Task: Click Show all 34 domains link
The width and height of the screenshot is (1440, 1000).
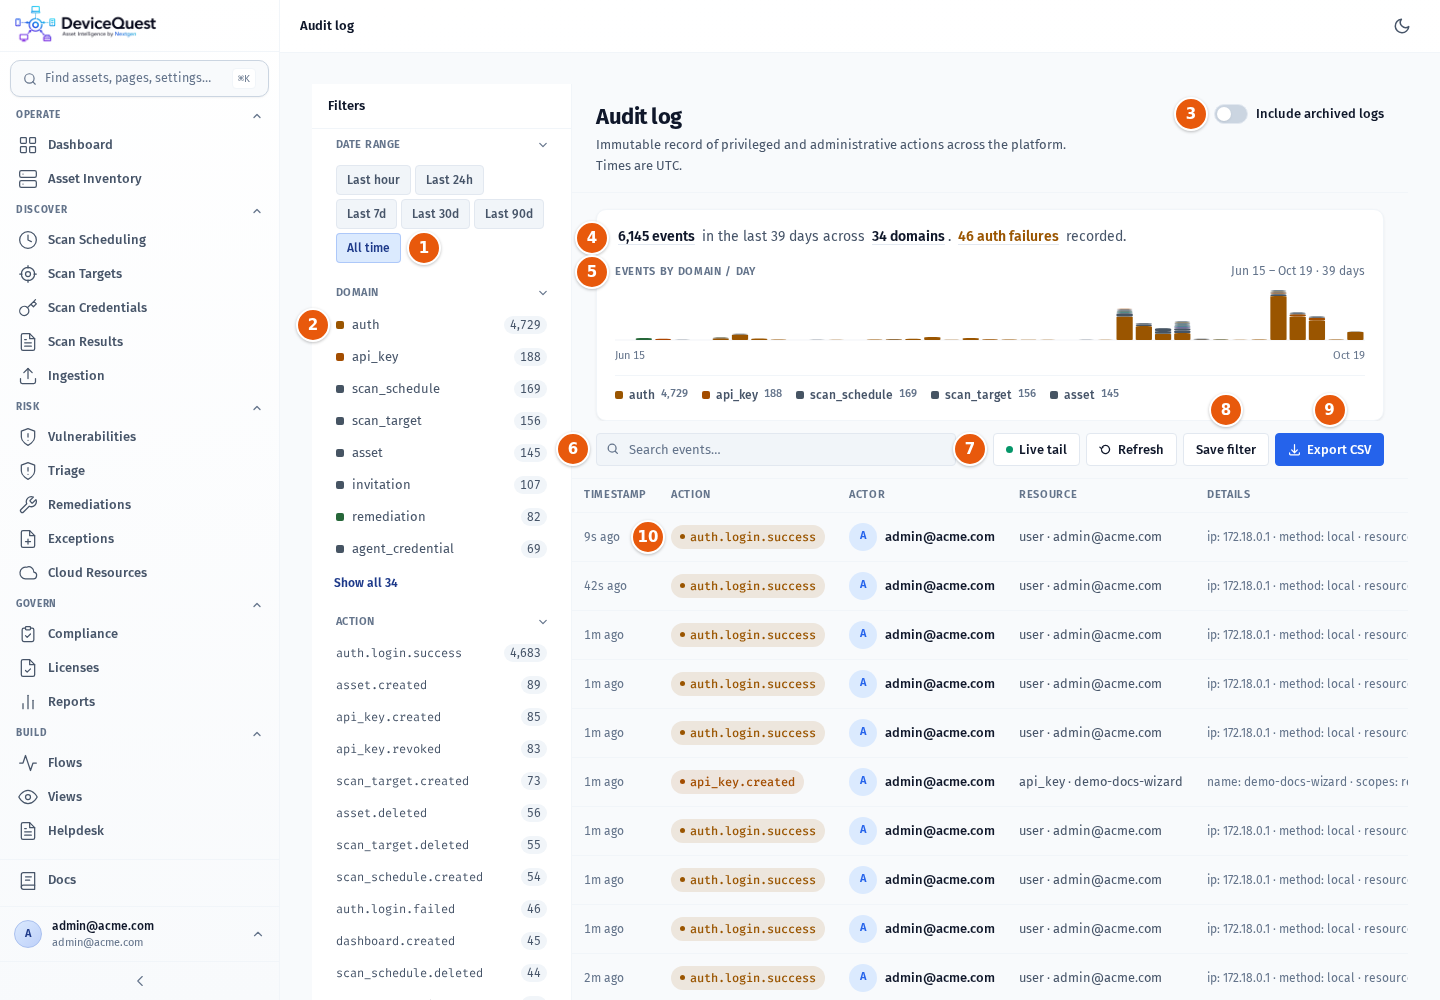Action: (x=366, y=583)
